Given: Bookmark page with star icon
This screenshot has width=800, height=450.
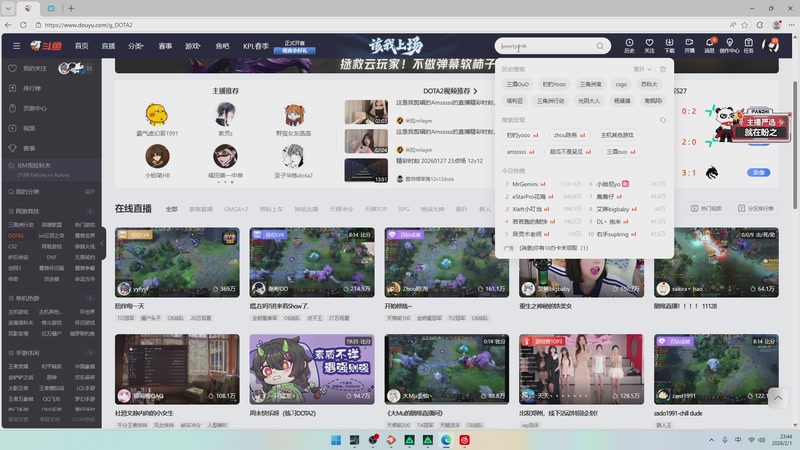Looking at the screenshot, I should [745, 24].
